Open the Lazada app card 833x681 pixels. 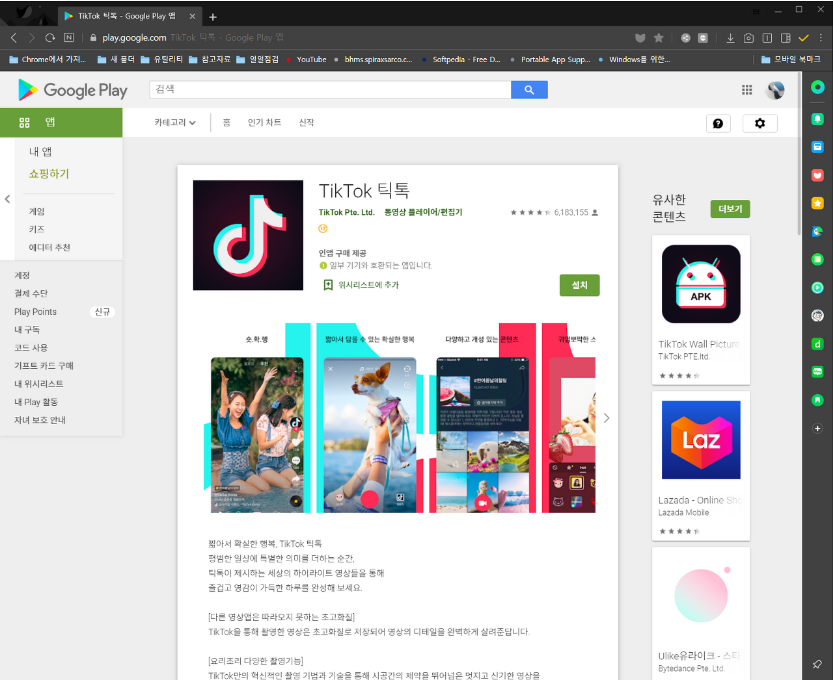click(x=701, y=466)
